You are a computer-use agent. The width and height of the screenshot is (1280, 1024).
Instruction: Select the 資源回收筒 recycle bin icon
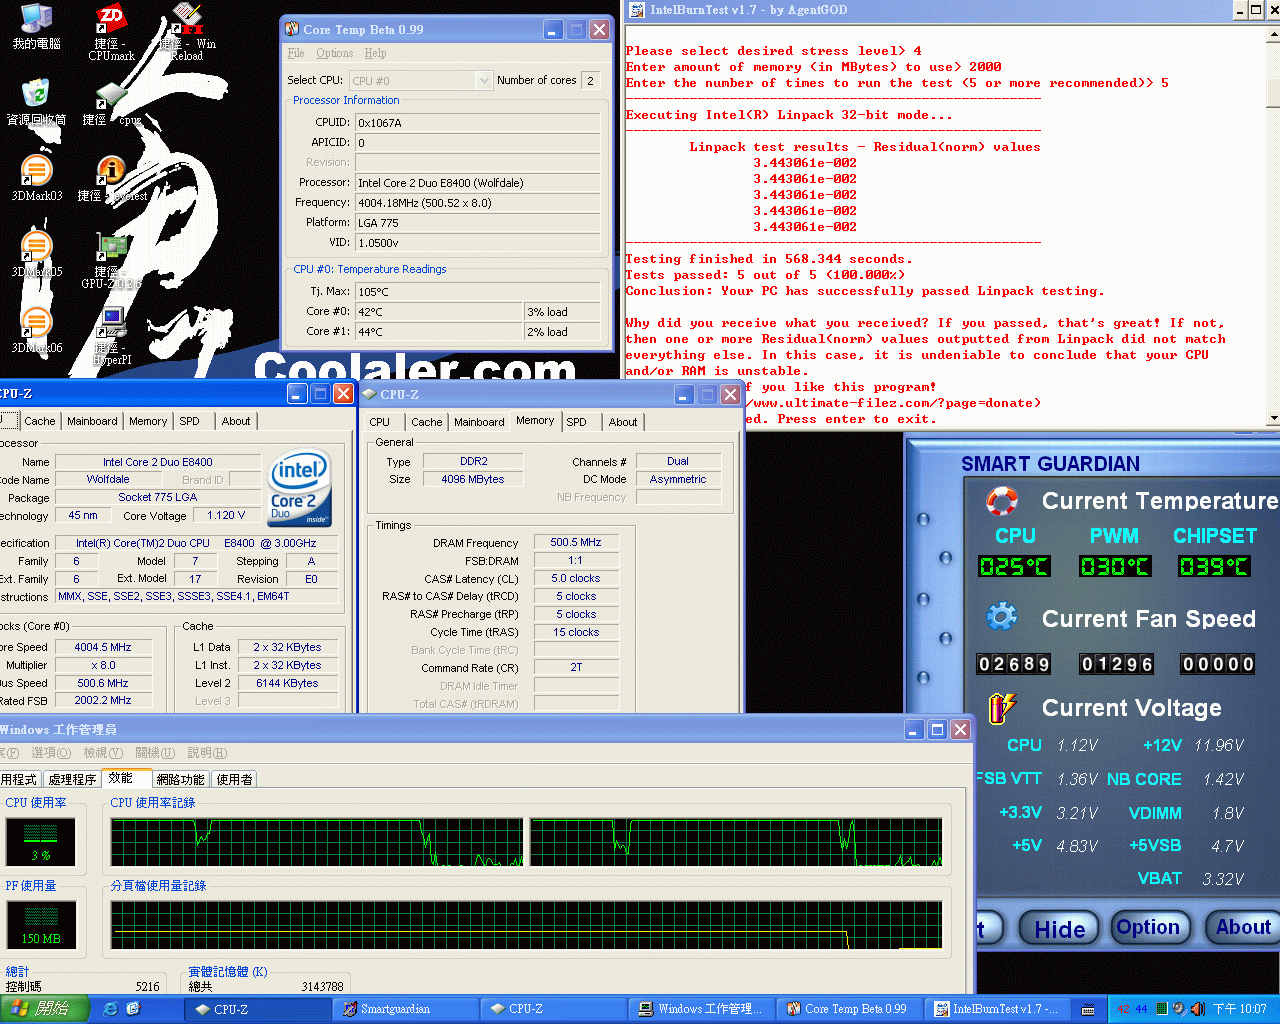click(x=36, y=102)
